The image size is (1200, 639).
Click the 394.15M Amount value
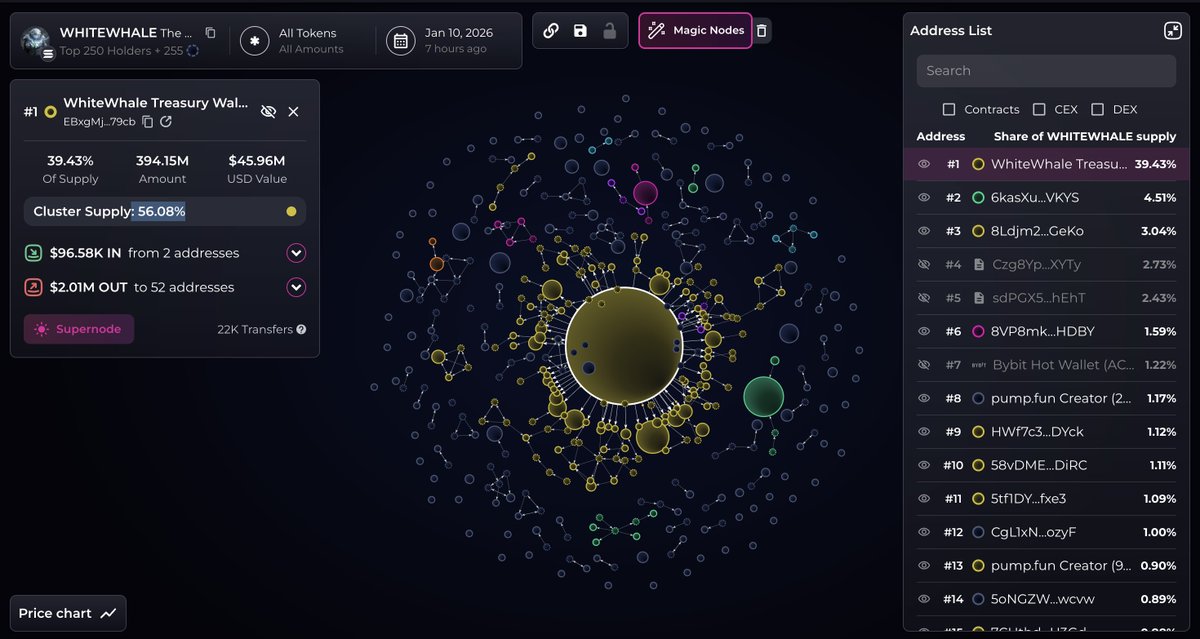(x=162, y=161)
